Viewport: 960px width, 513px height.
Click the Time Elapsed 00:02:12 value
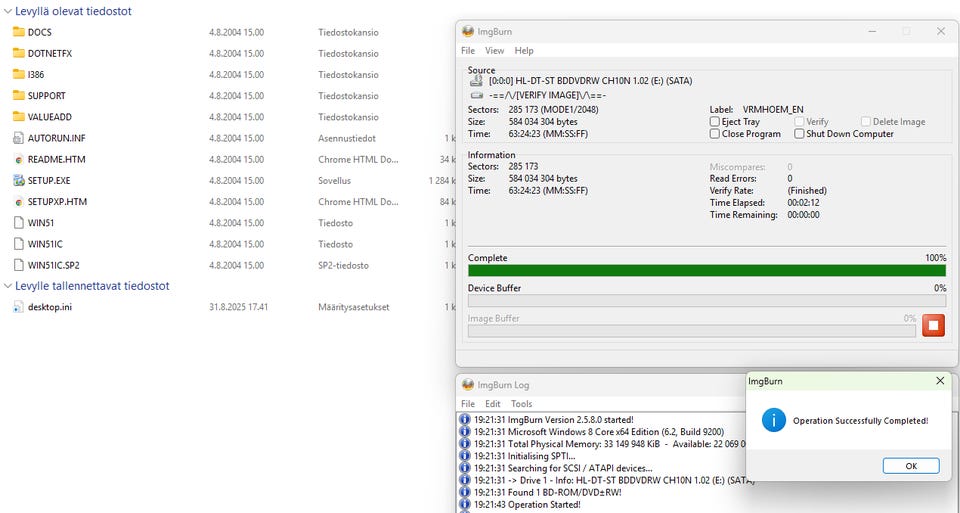pyautogui.click(x=803, y=203)
